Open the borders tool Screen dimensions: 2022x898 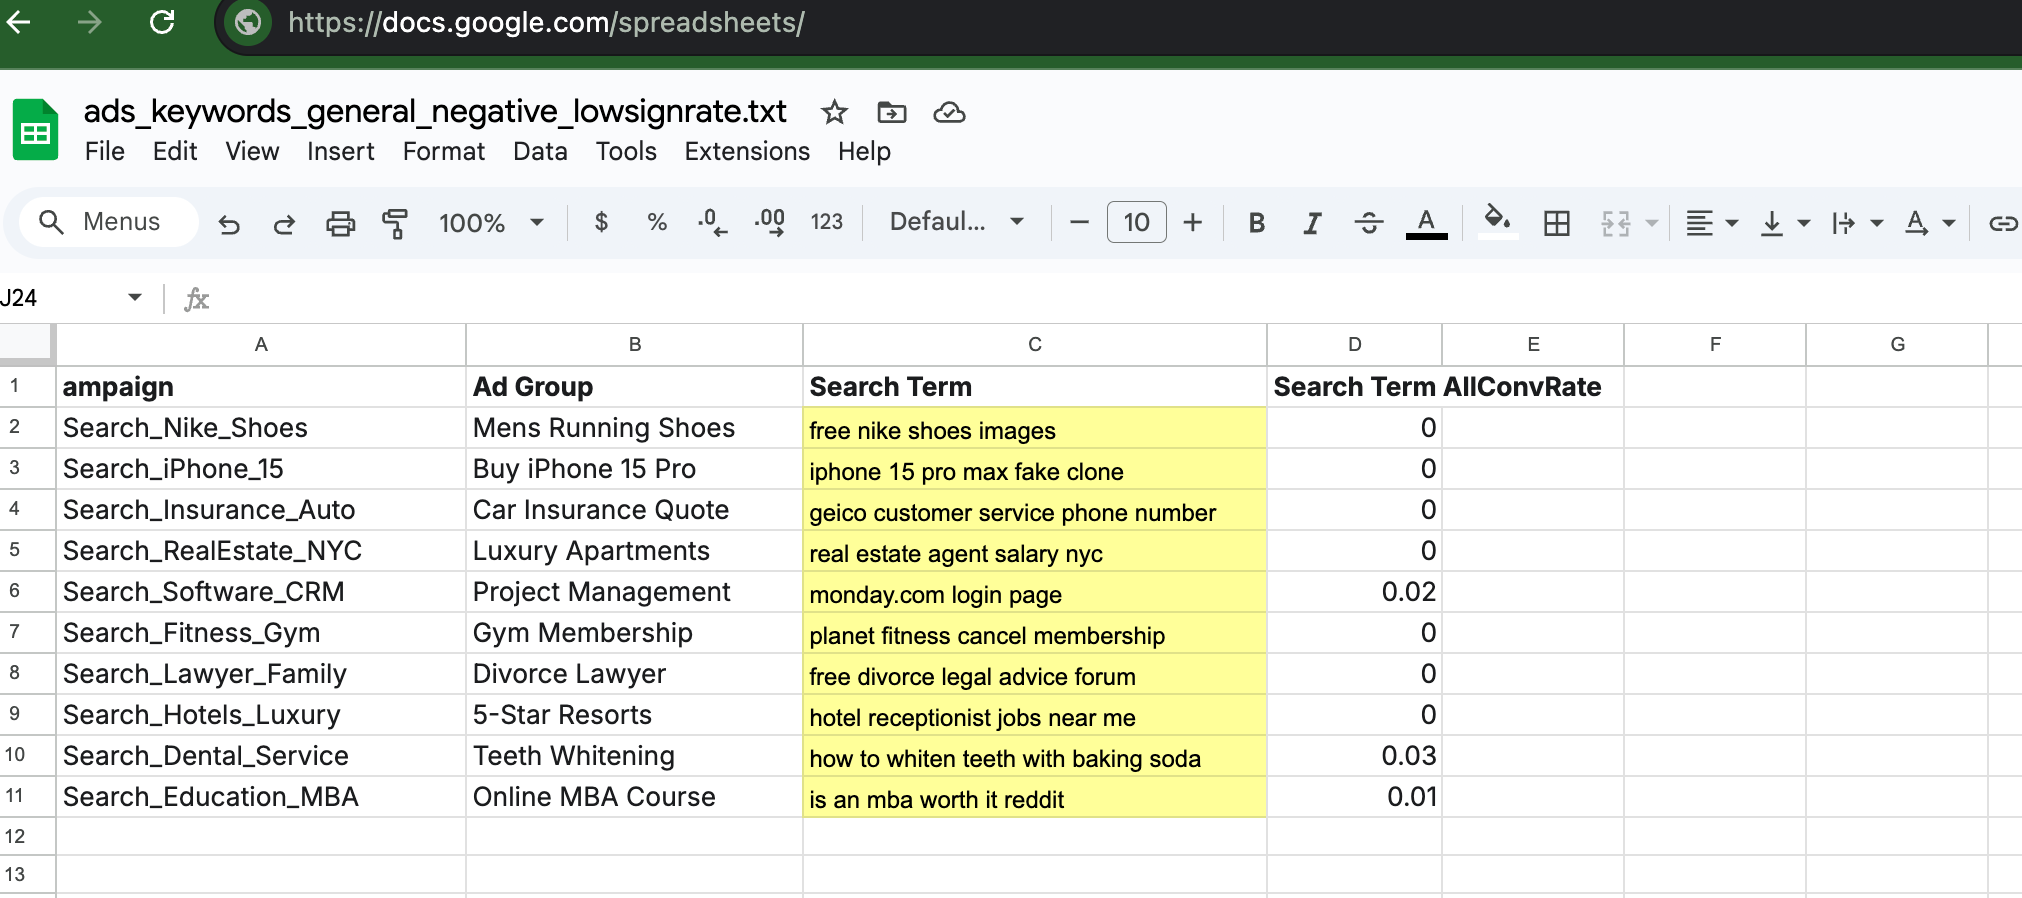click(x=1557, y=223)
